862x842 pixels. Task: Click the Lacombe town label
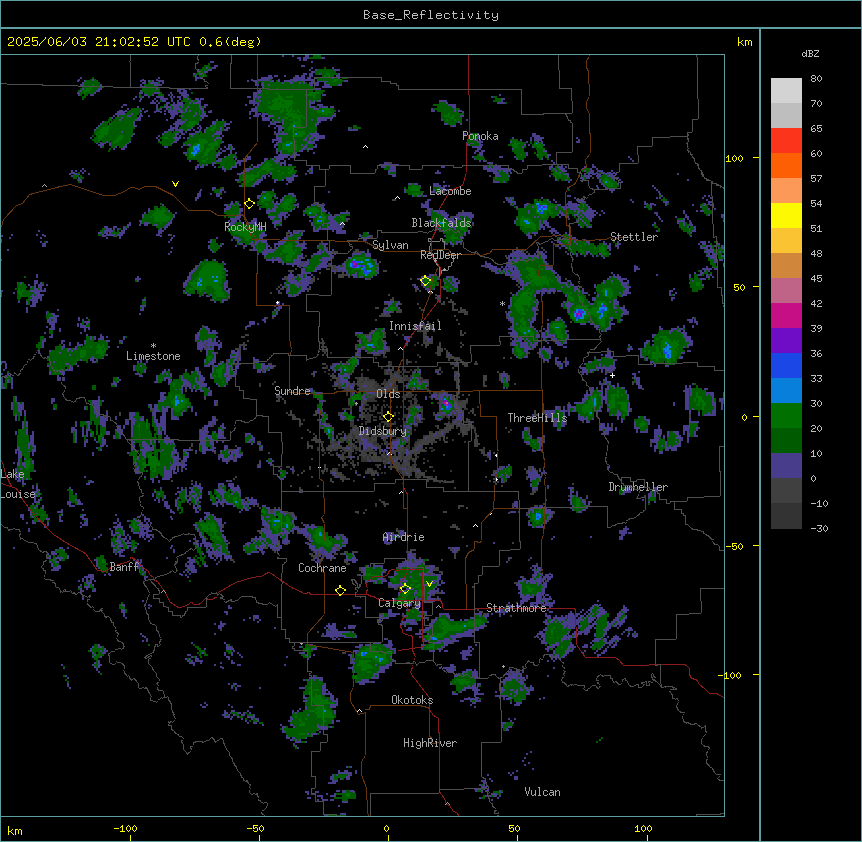tap(450, 191)
